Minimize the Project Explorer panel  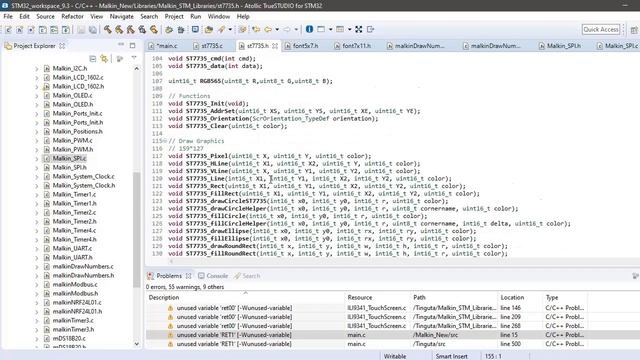pos(121,45)
